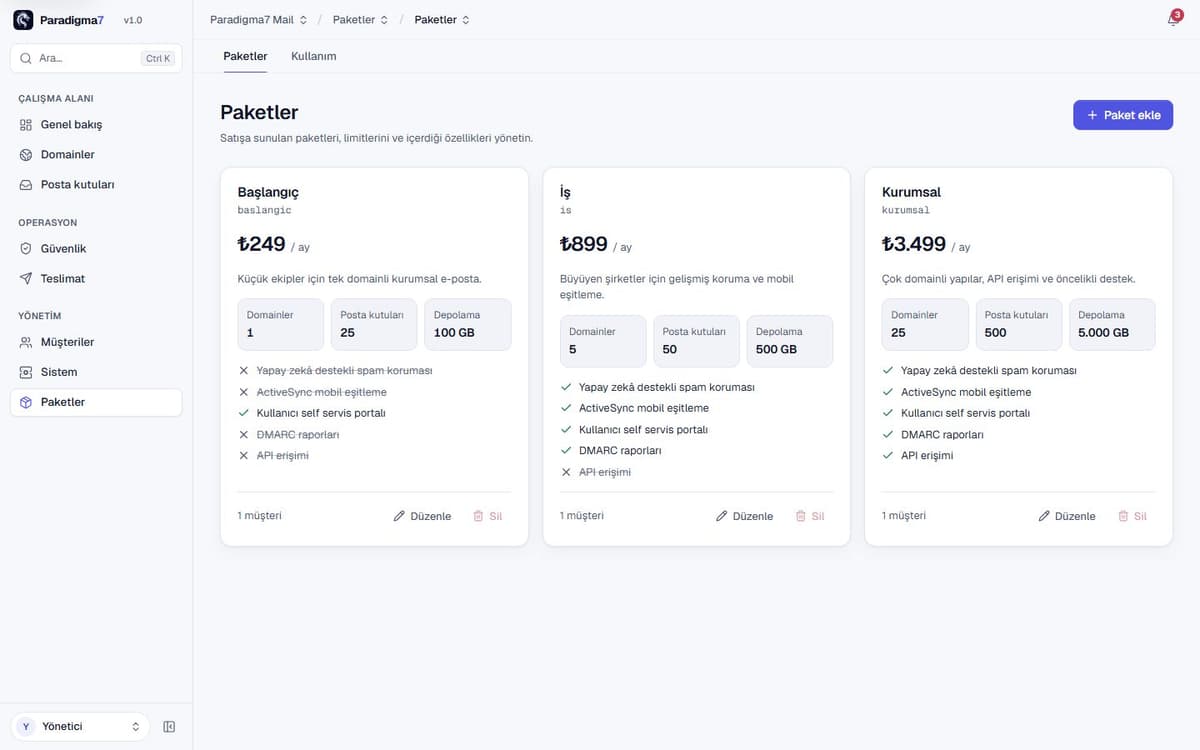
Task: Click the 5.000 GB Depolama value
Action: 1103,333
